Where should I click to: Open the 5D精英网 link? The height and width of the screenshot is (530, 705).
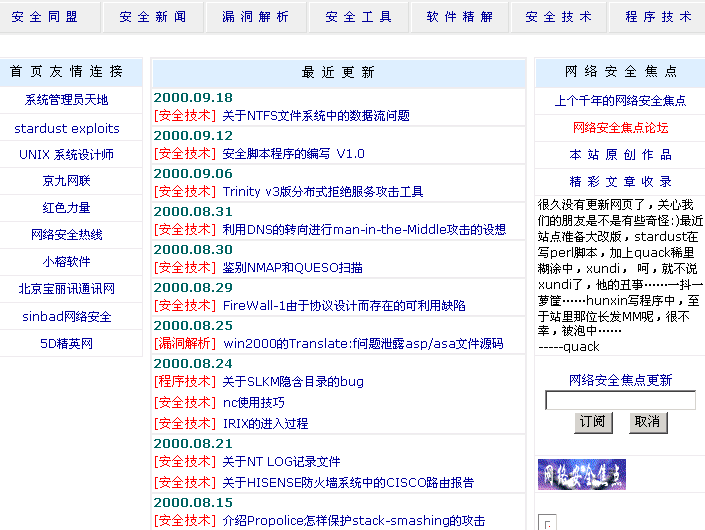tap(67, 343)
